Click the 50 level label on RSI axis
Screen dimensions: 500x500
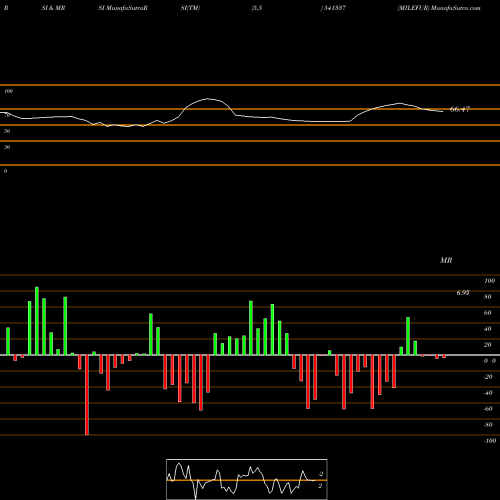(7, 131)
